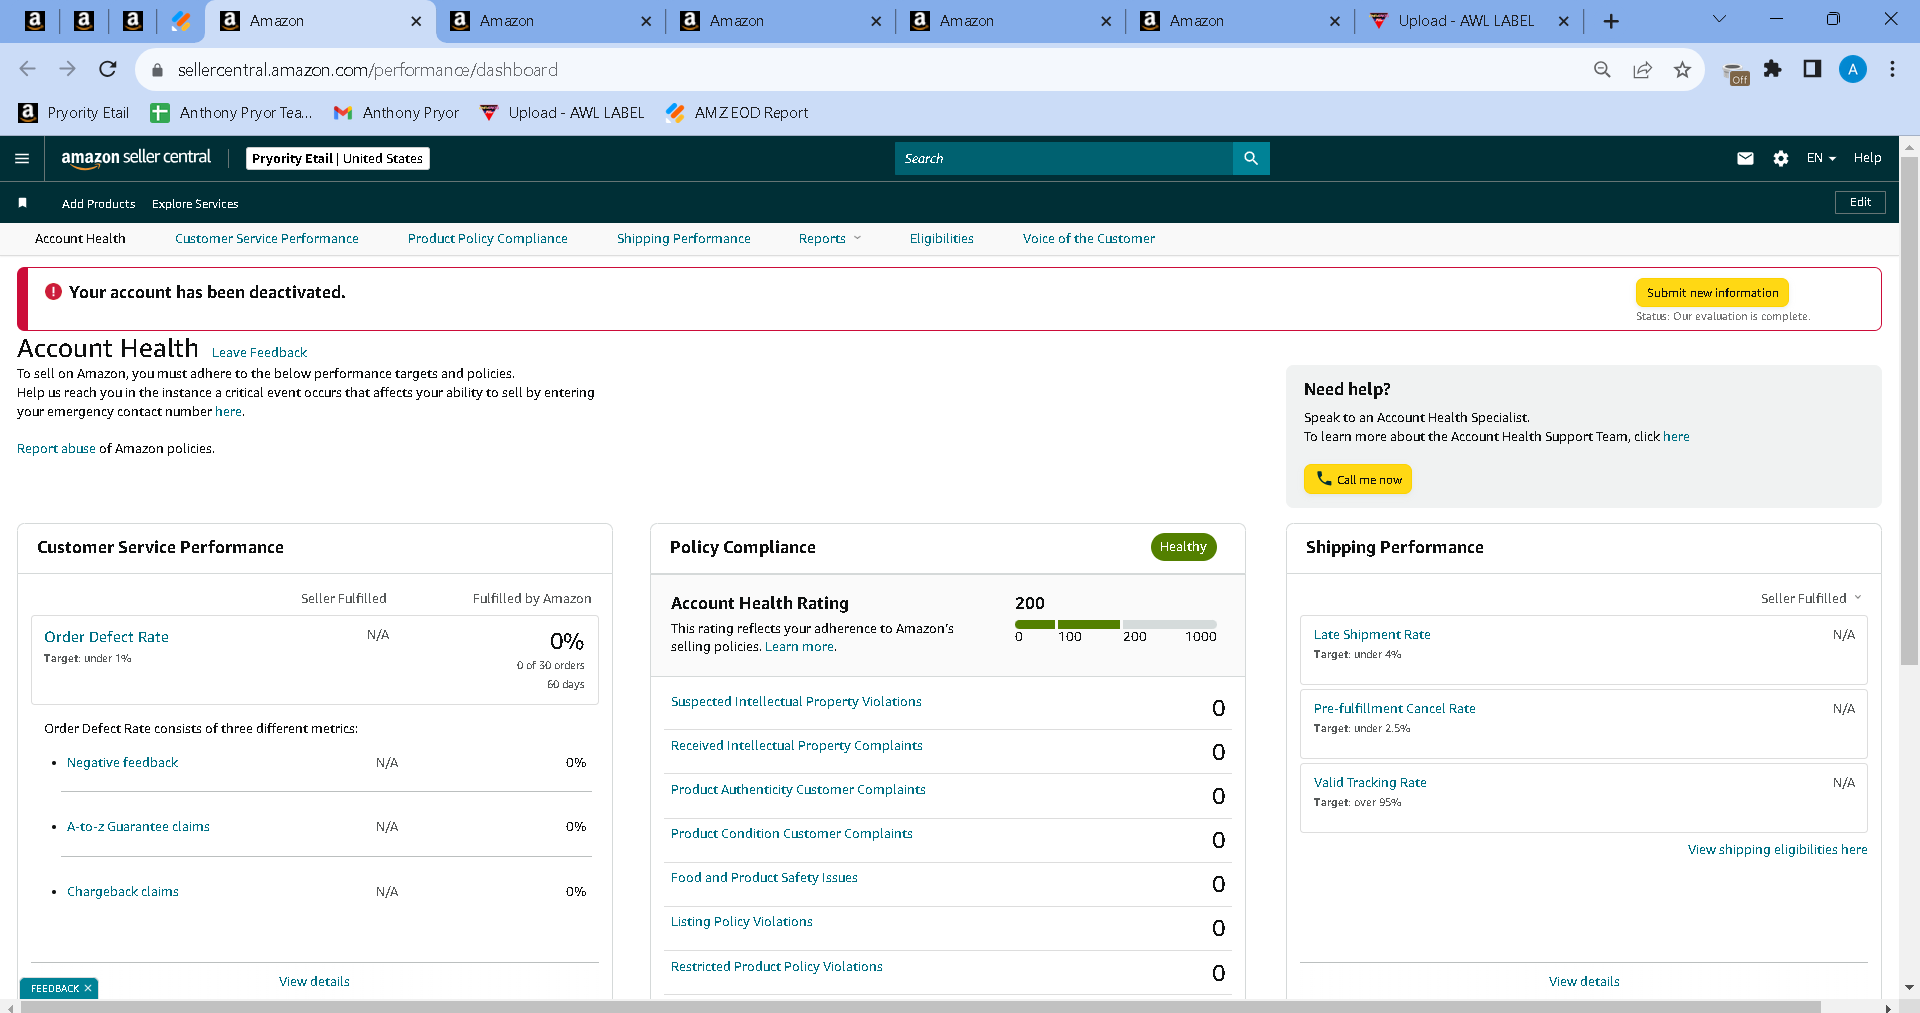The width and height of the screenshot is (1920, 1013).
Task: Close the Upload - AWL LABEL tab
Action: coord(1563,21)
